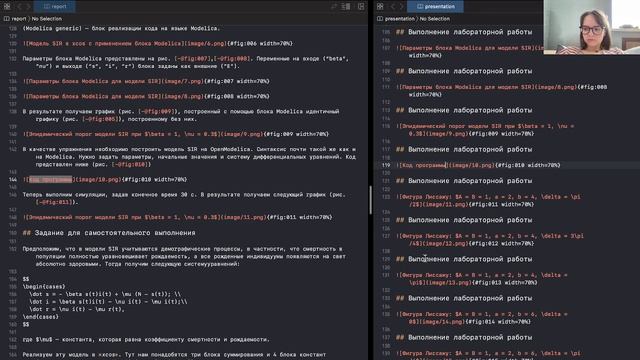Click file icon in the presentation breadcrumb

click(380, 19)
